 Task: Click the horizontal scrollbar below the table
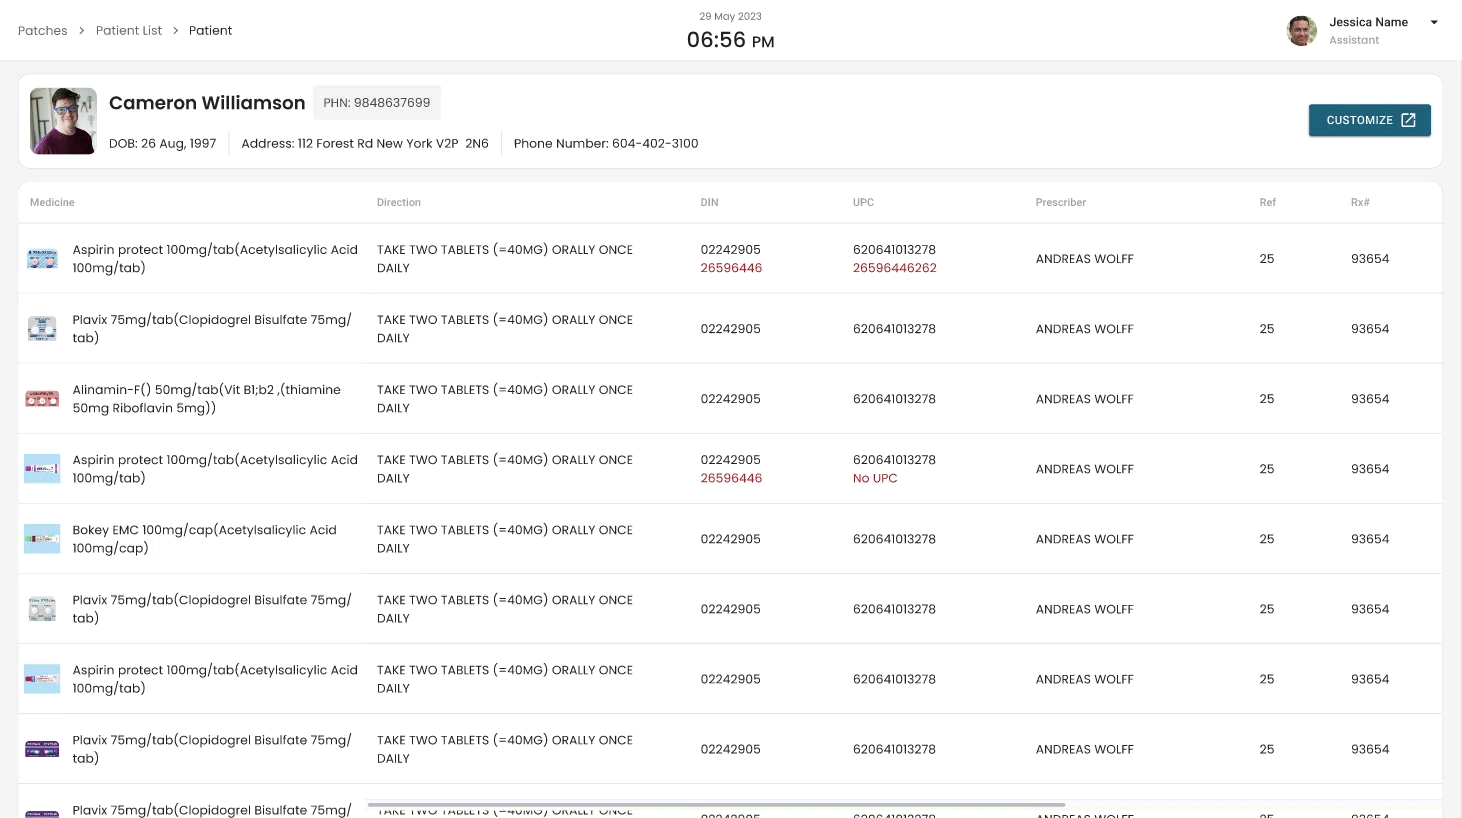[715, 804]
